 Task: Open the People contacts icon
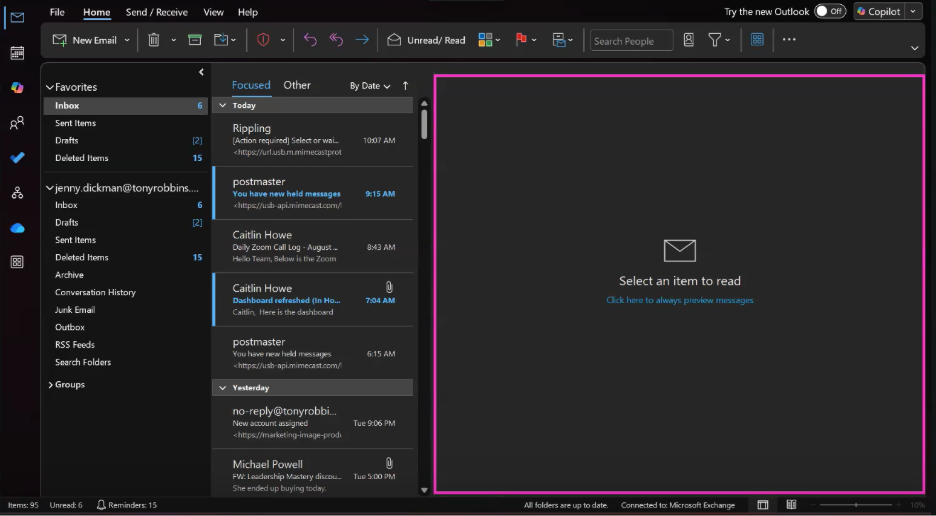[17, 123]
